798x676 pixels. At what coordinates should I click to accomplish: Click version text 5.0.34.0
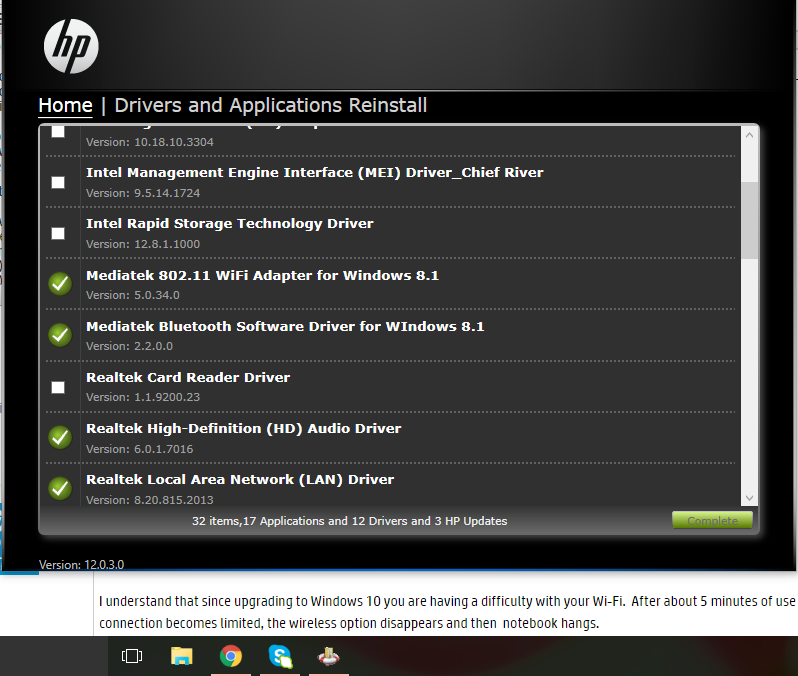[x=157, y=295]
